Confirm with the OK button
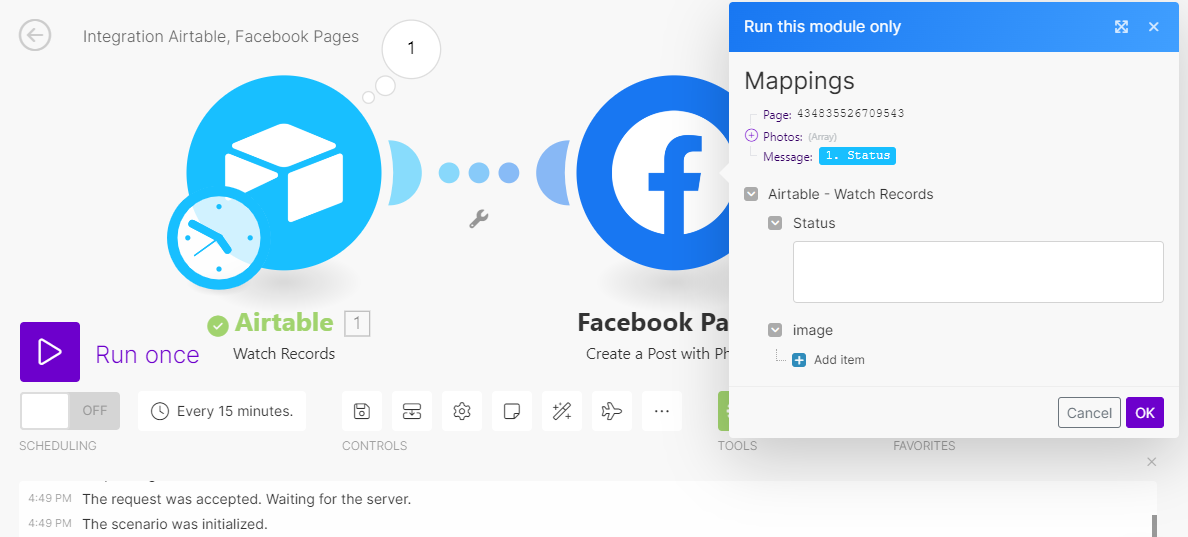This screenshot has height=537, width=1188. [x=1145, y=413]
